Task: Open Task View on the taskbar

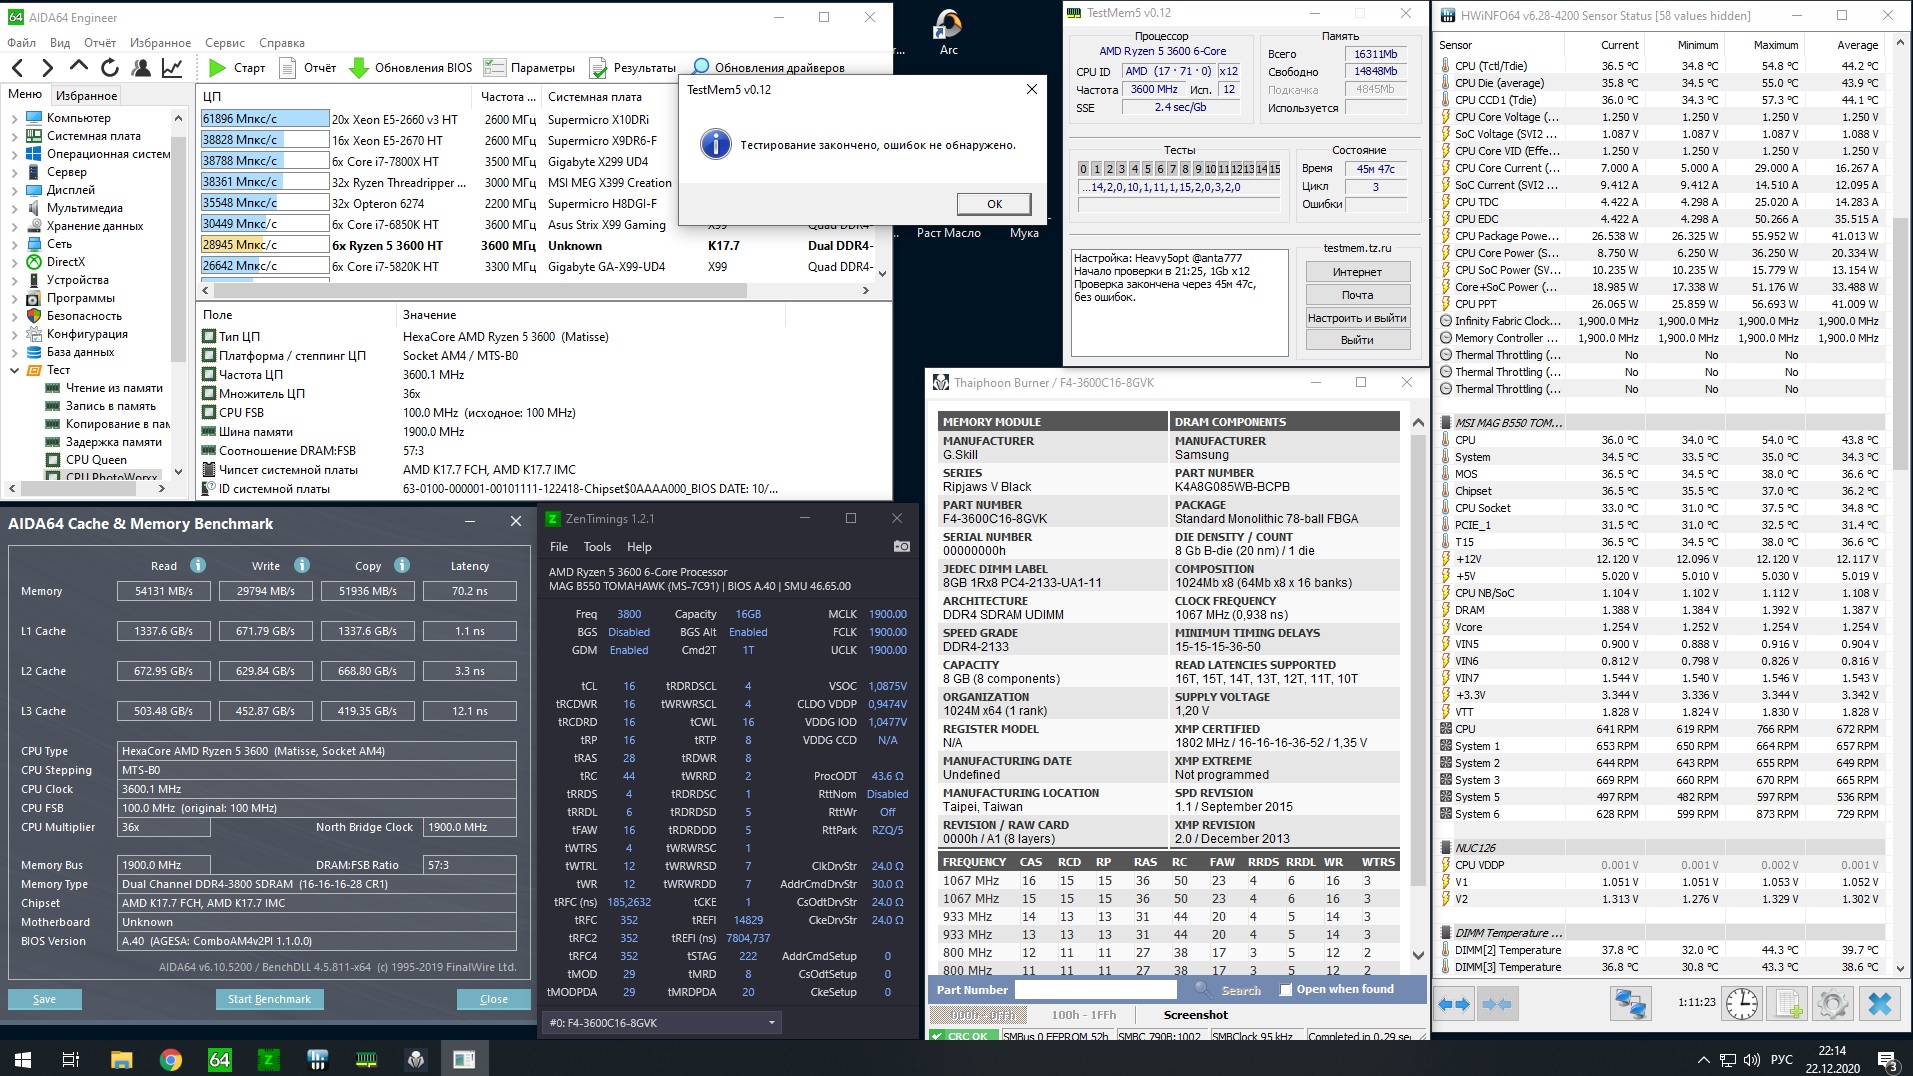Action: (x=71, y=1059)
